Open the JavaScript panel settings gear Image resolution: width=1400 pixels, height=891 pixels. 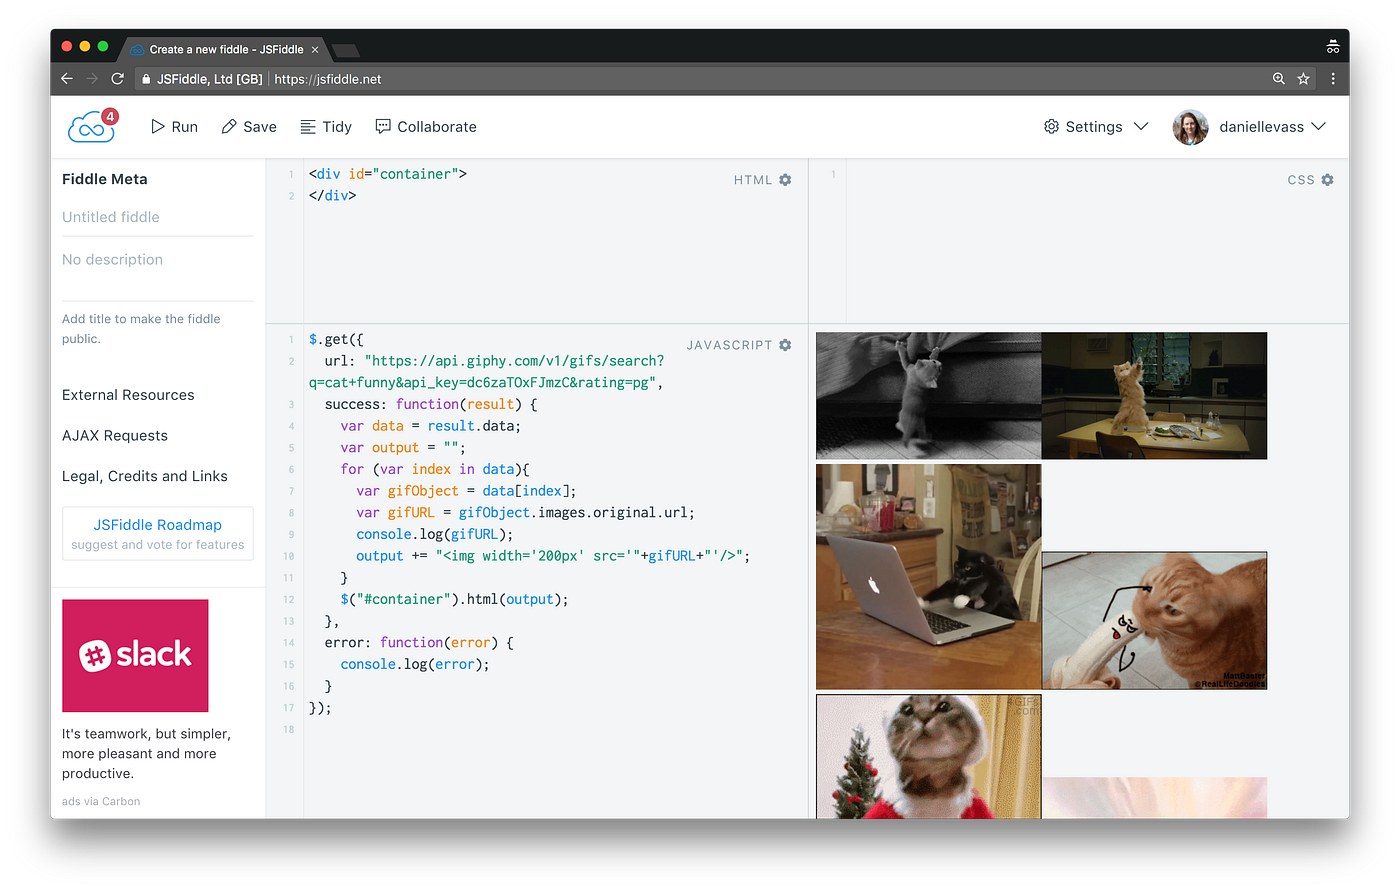tap(784, 345)
